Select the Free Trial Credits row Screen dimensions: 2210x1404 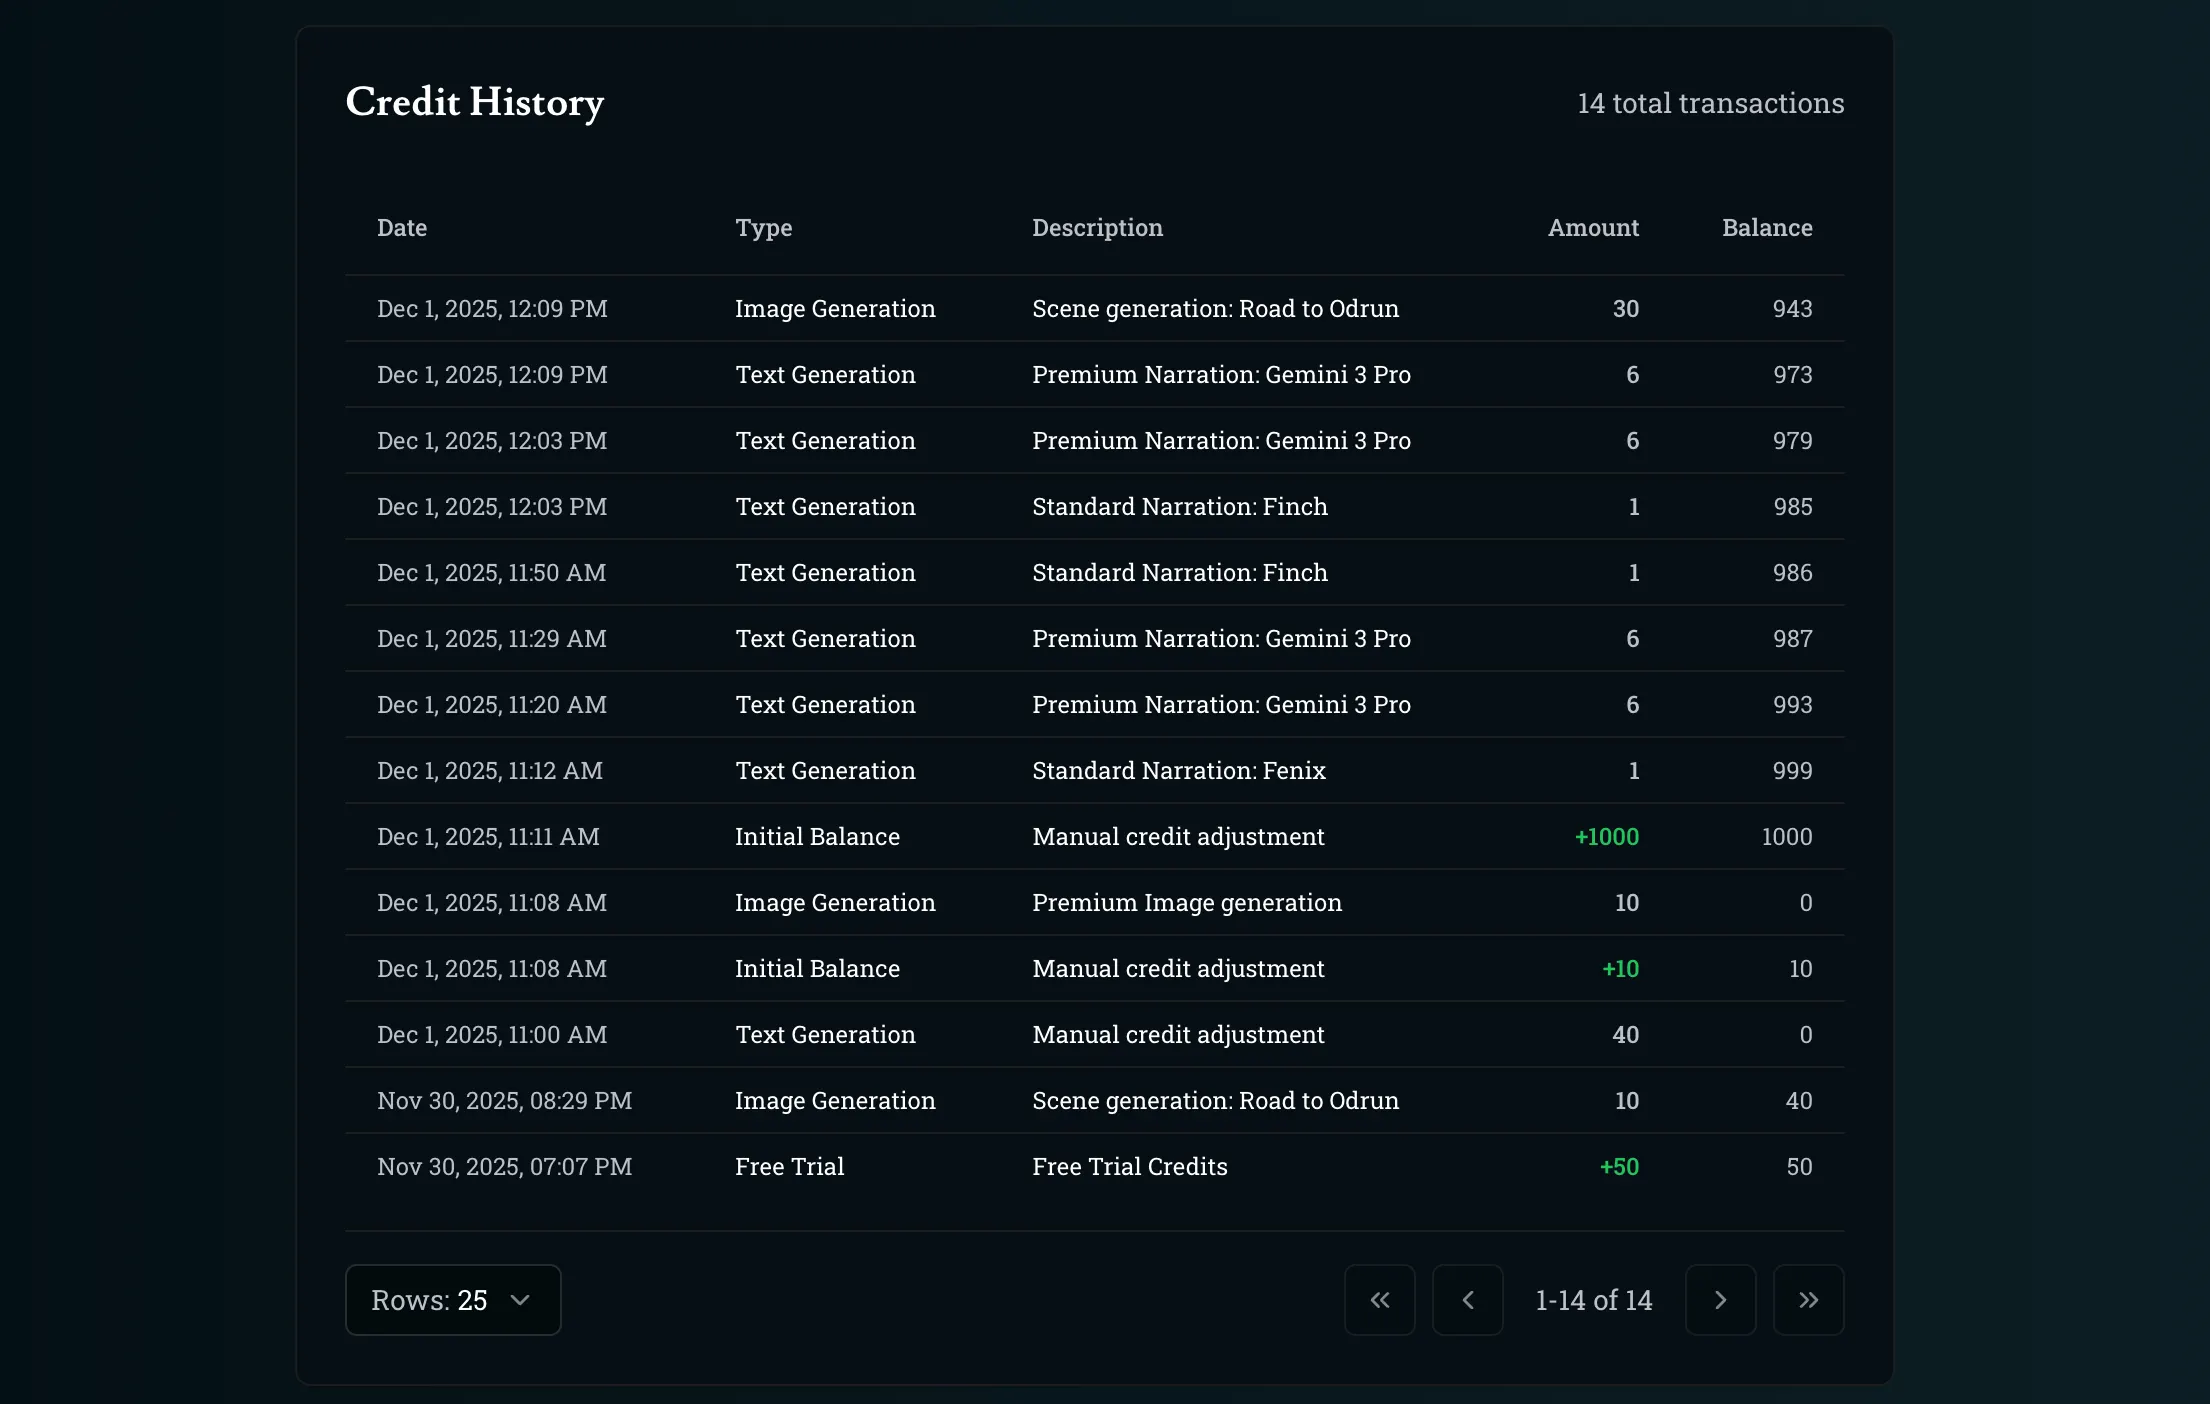(x=1129, y=1166)
